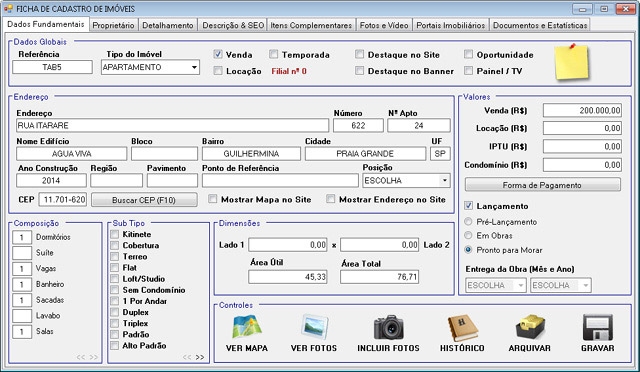Image resolution: width=640 pixels, height=372 pixels.
Task: Check the Cobertura sub tipo
Action: point(115,245)
